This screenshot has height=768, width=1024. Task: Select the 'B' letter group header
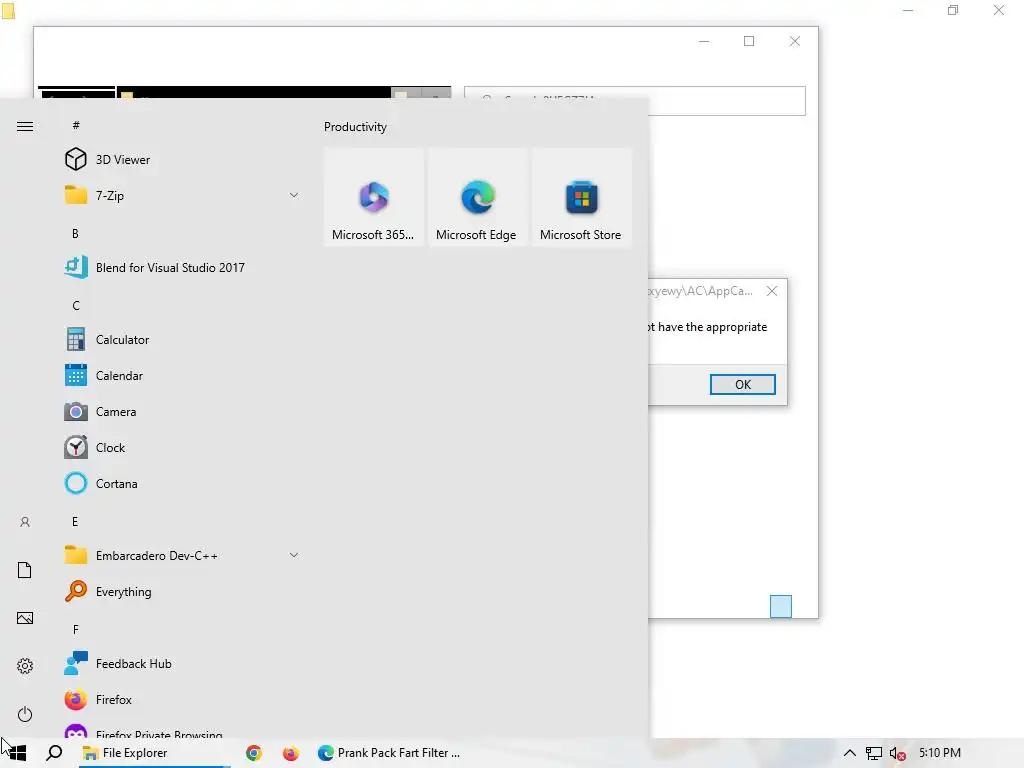(75, 233)
